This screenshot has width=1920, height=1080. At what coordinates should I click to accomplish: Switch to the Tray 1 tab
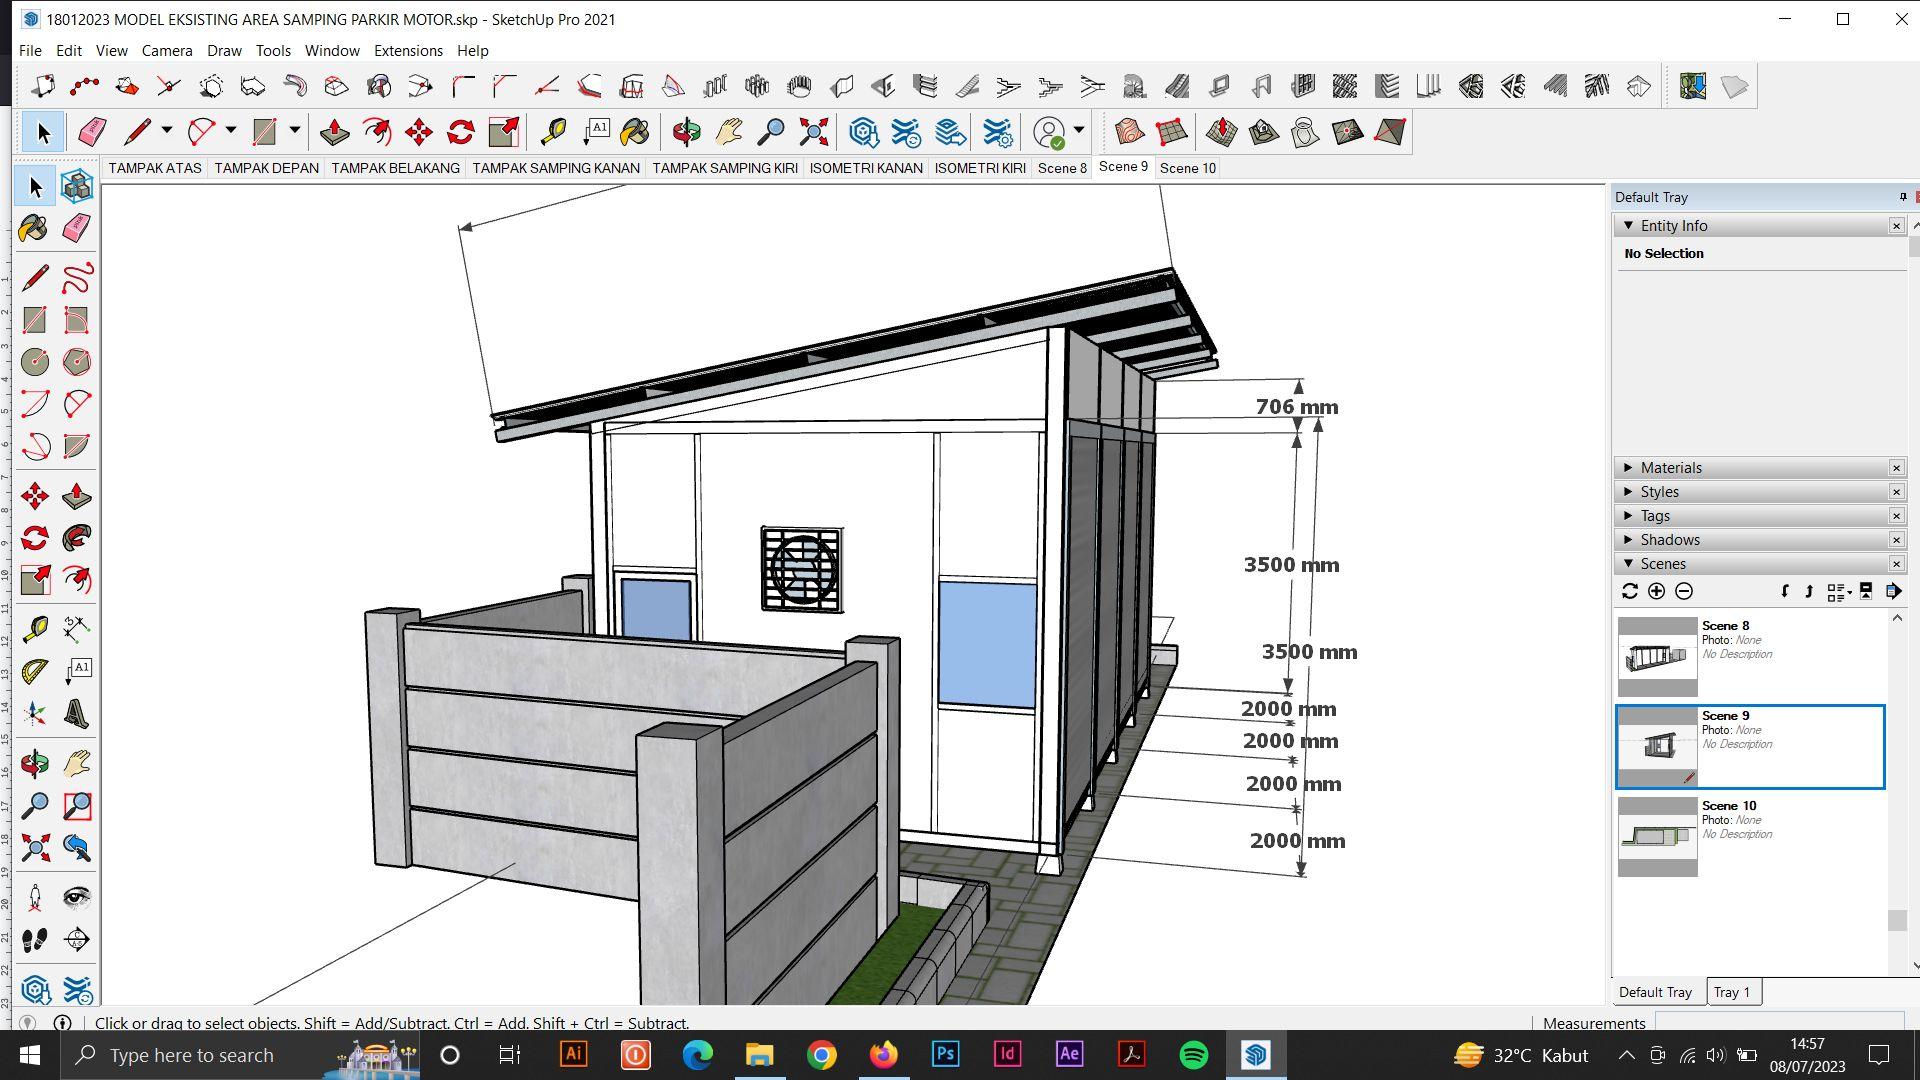click(x=1732, y=992)
